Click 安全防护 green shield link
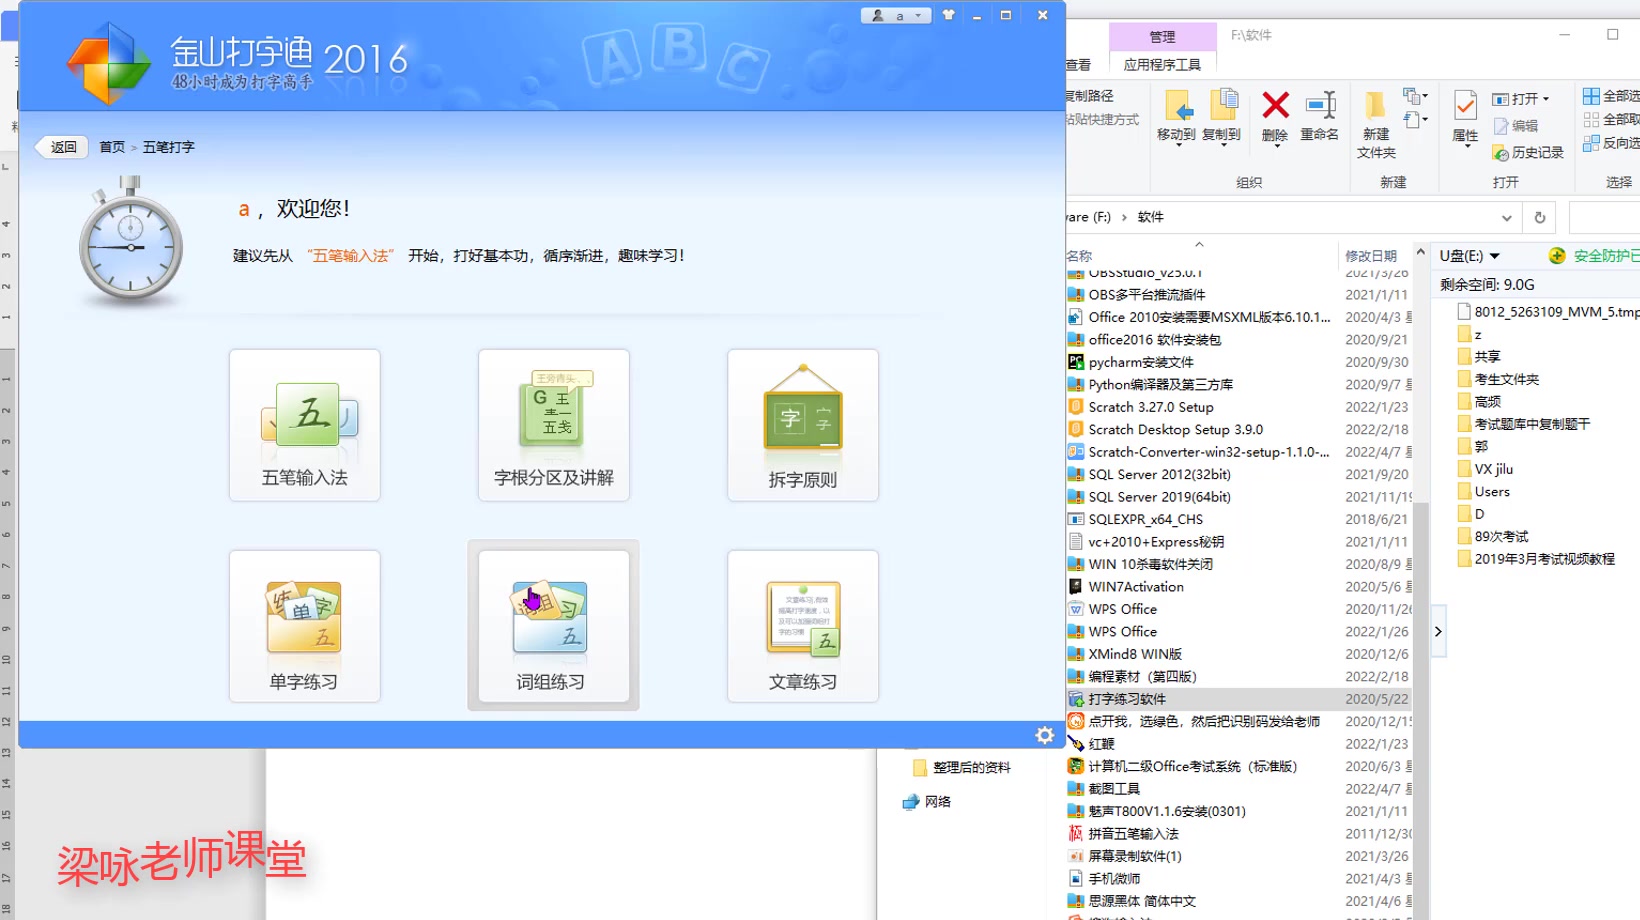The height and width of the screenshot is (920, 1640). (1595, 256)
